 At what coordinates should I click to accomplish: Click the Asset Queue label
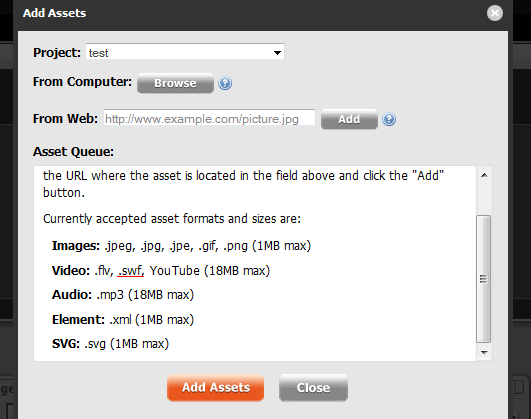[73, 151]
